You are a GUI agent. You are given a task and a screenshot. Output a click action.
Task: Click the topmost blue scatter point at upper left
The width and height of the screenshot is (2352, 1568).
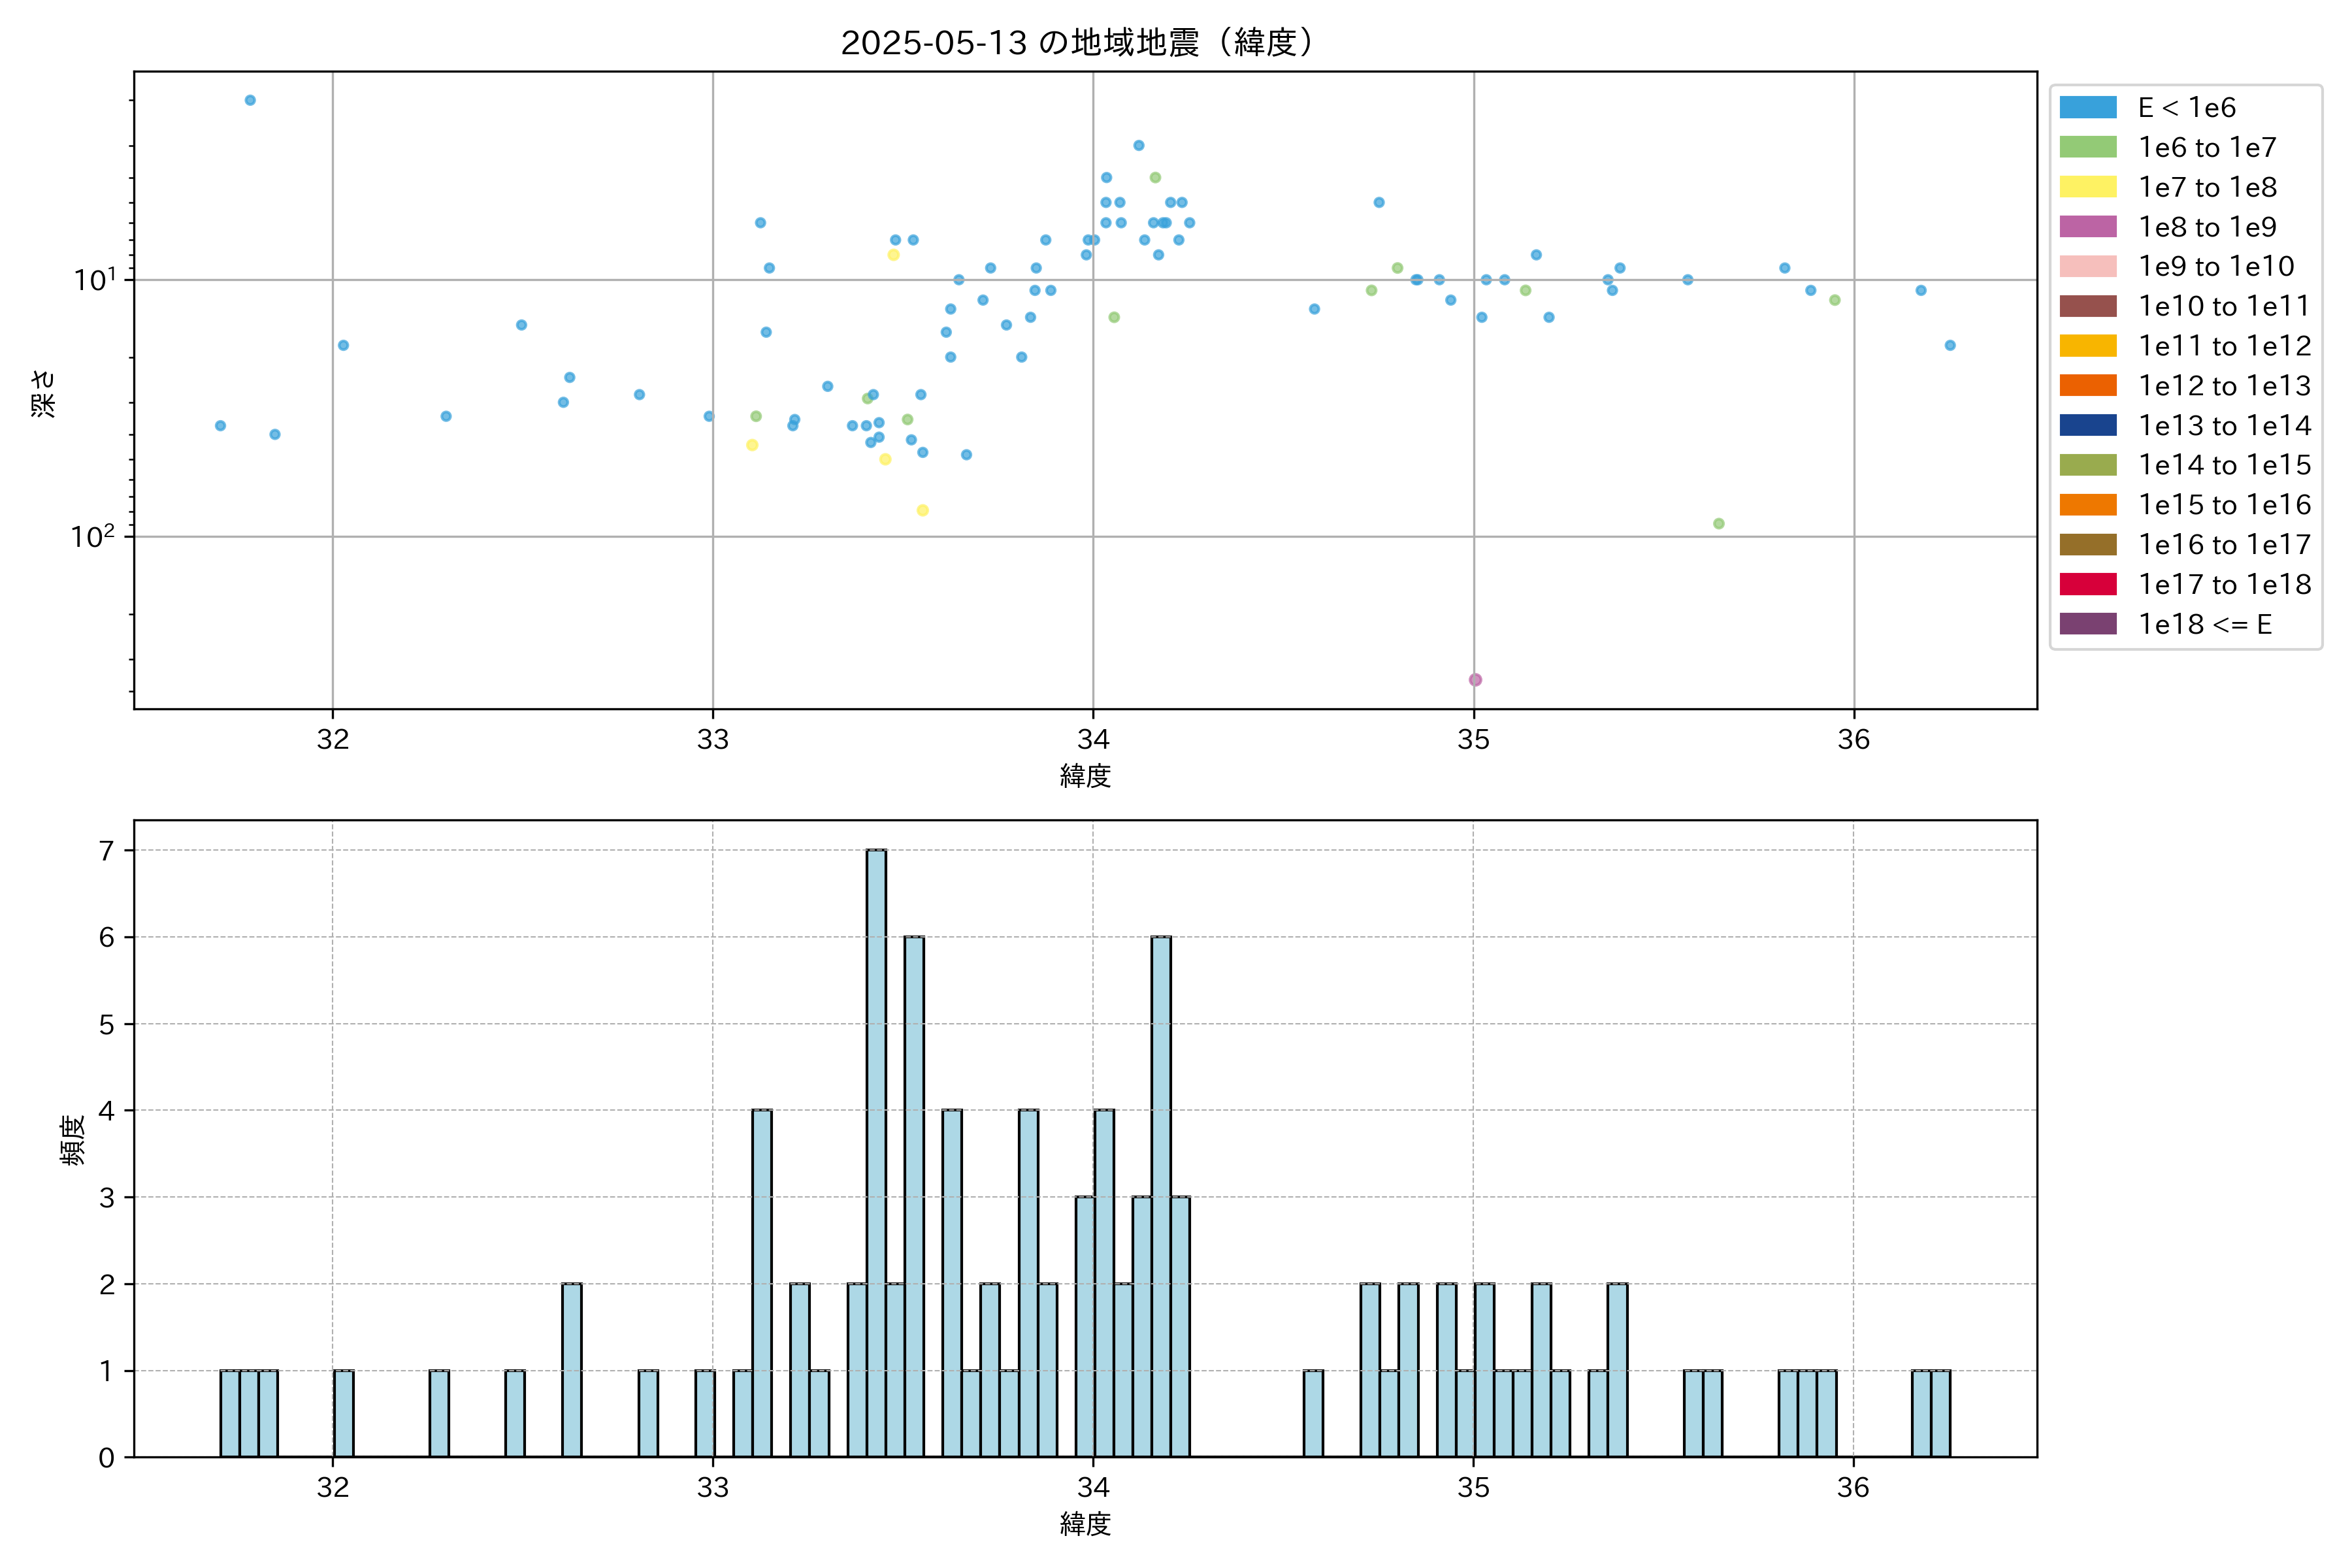tap(250, 100)
